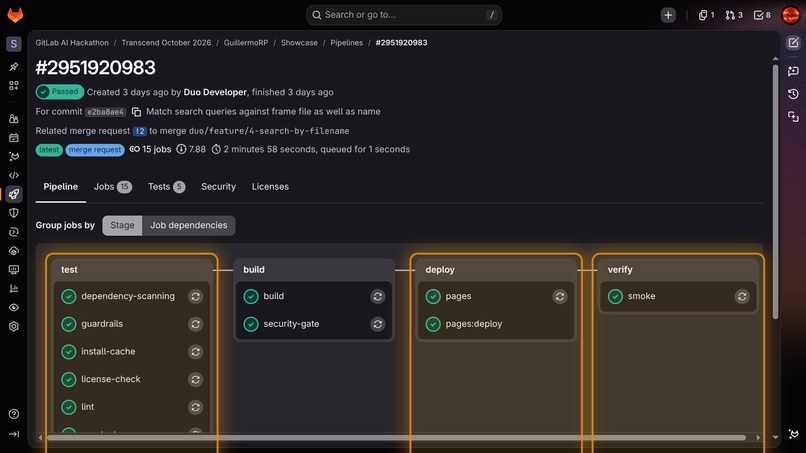The width and height of the screenshot is (806, 453).
Task: Open the Duo agent icon at bottom right
Action: click(793, 434)
